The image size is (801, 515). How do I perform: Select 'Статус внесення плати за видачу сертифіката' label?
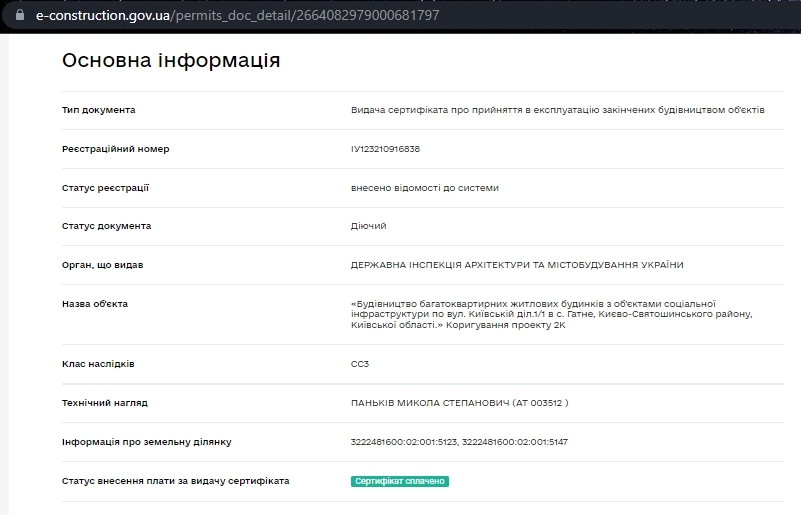coord(176,481)
